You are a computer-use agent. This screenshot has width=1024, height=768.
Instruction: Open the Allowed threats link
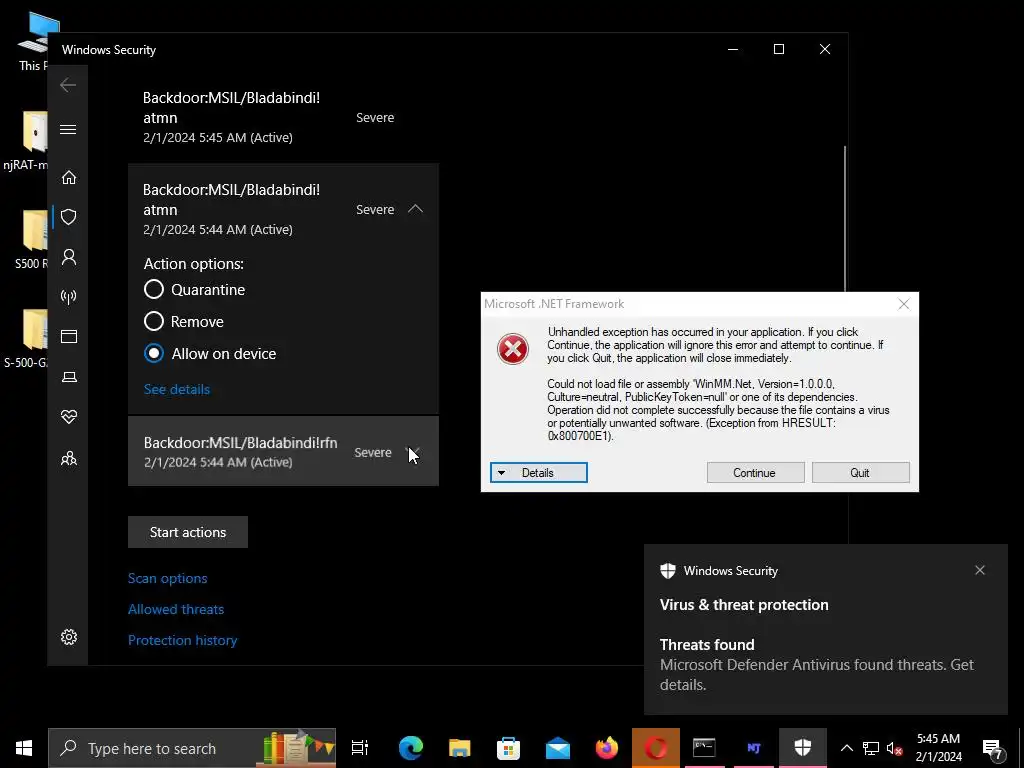click(176, 609)
